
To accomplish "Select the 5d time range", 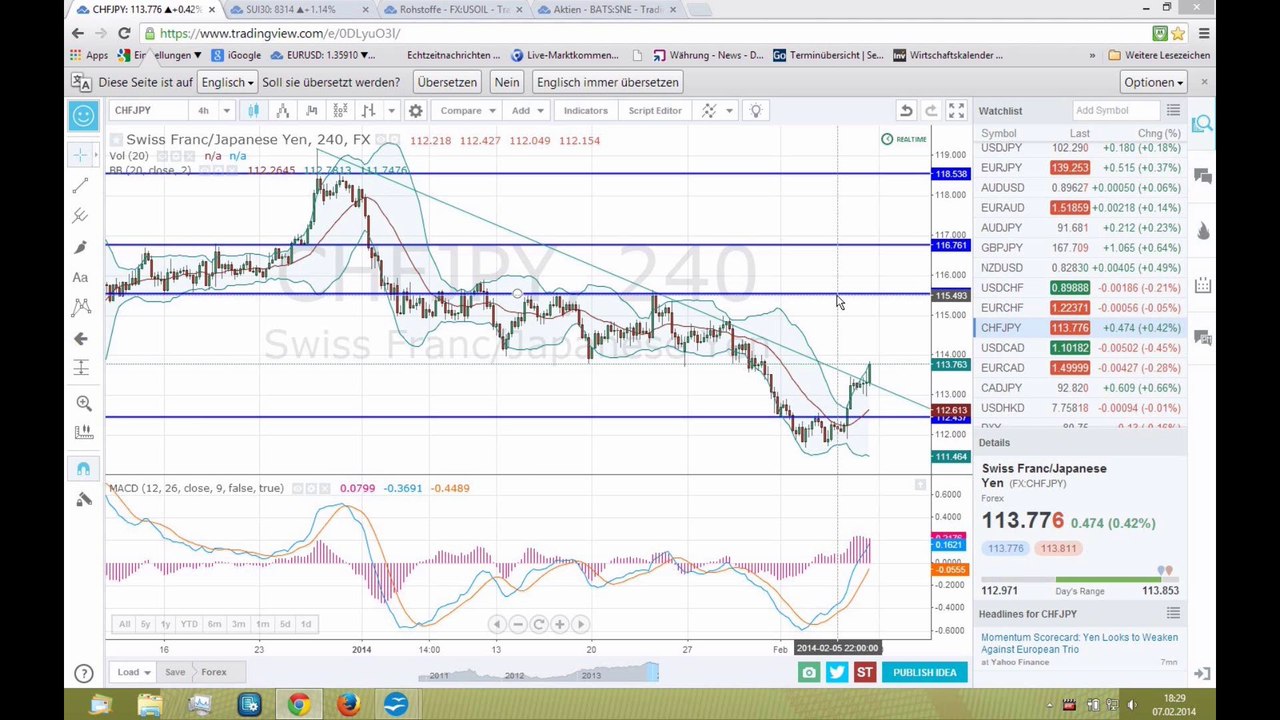I will pos(285,624).
